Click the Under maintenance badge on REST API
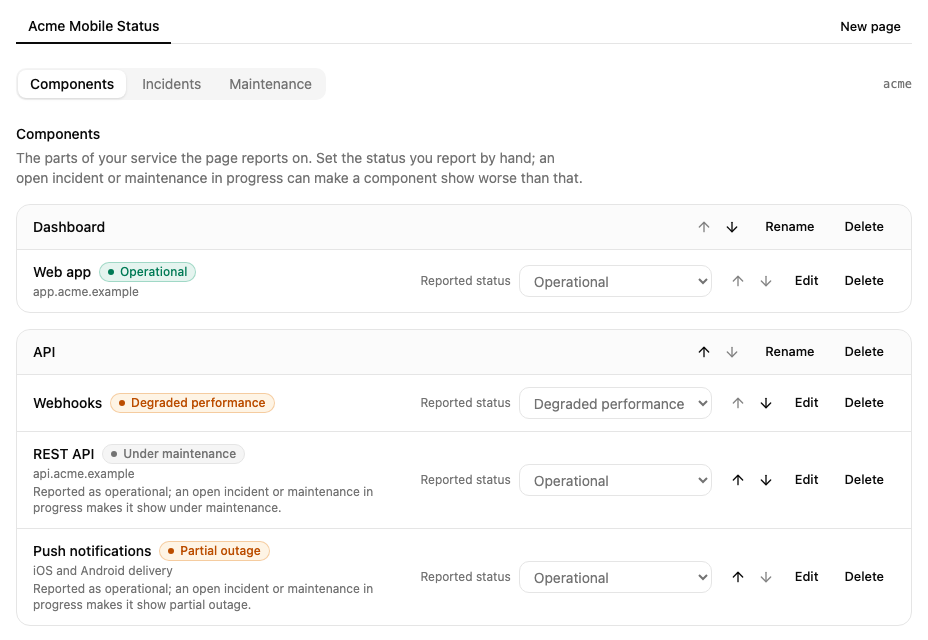928x640 pixels. click(x=173, y=454)
